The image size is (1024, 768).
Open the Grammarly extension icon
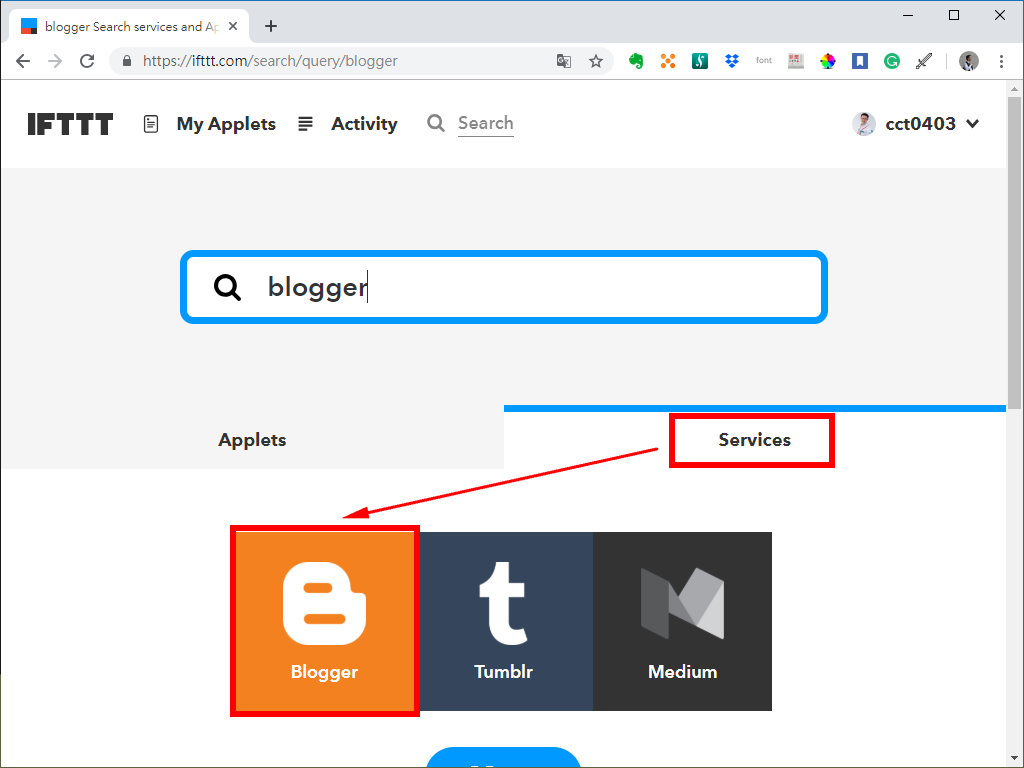pyautogui.click(x=891, y=61)
